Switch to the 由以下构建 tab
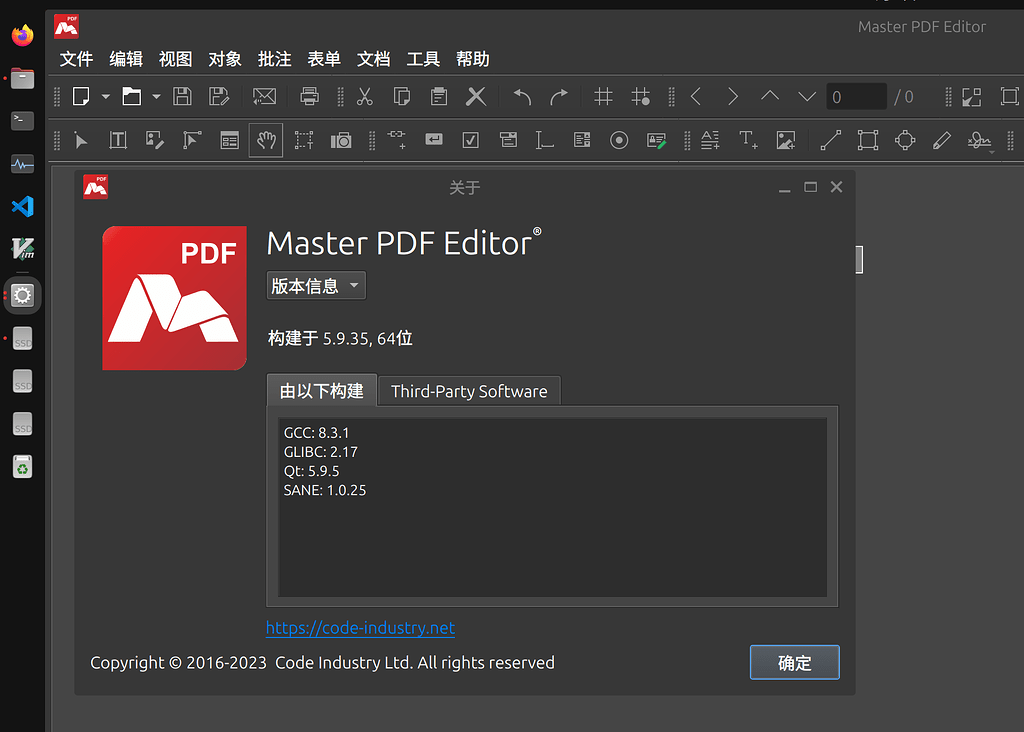 coord(321,391)
